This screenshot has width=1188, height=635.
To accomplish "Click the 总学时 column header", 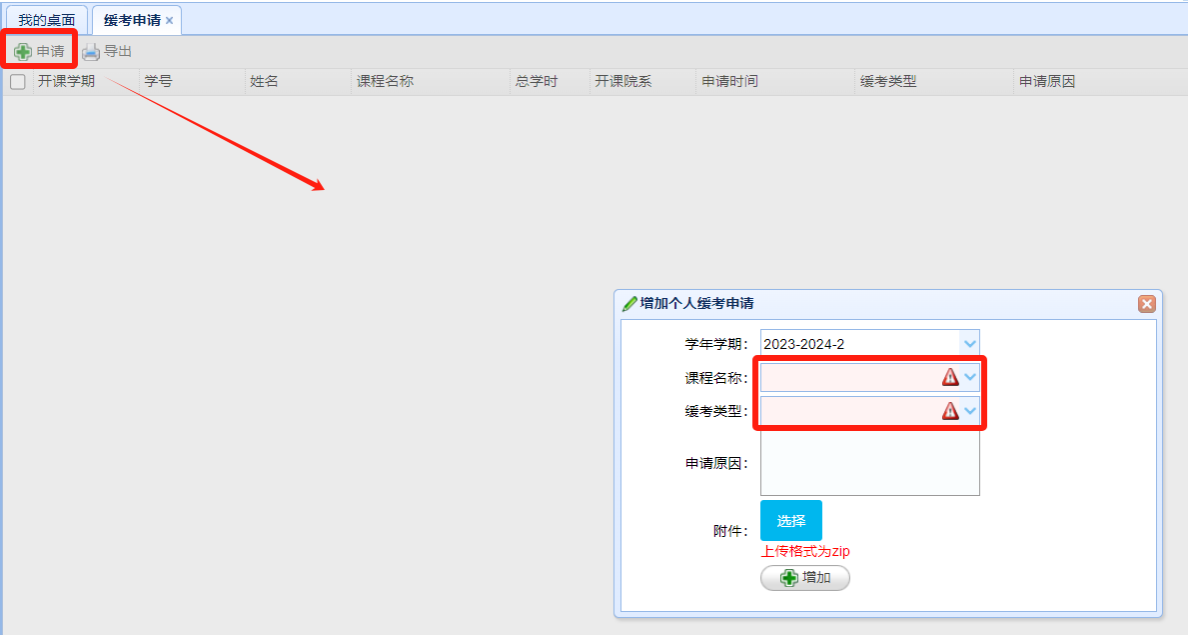I will click(x=536, y=82).
